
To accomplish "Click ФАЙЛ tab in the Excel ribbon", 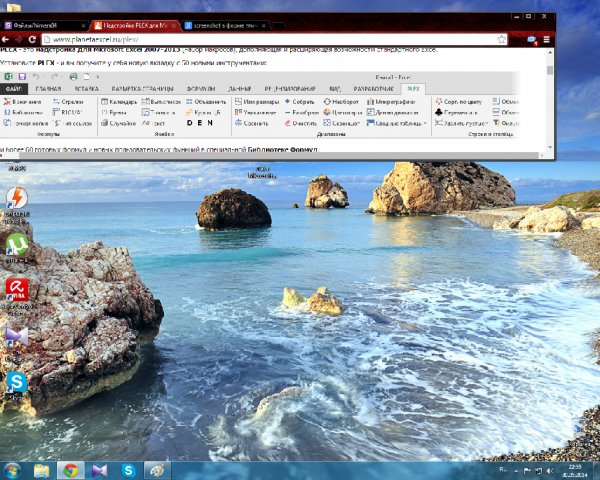I will tap(14, 89).
